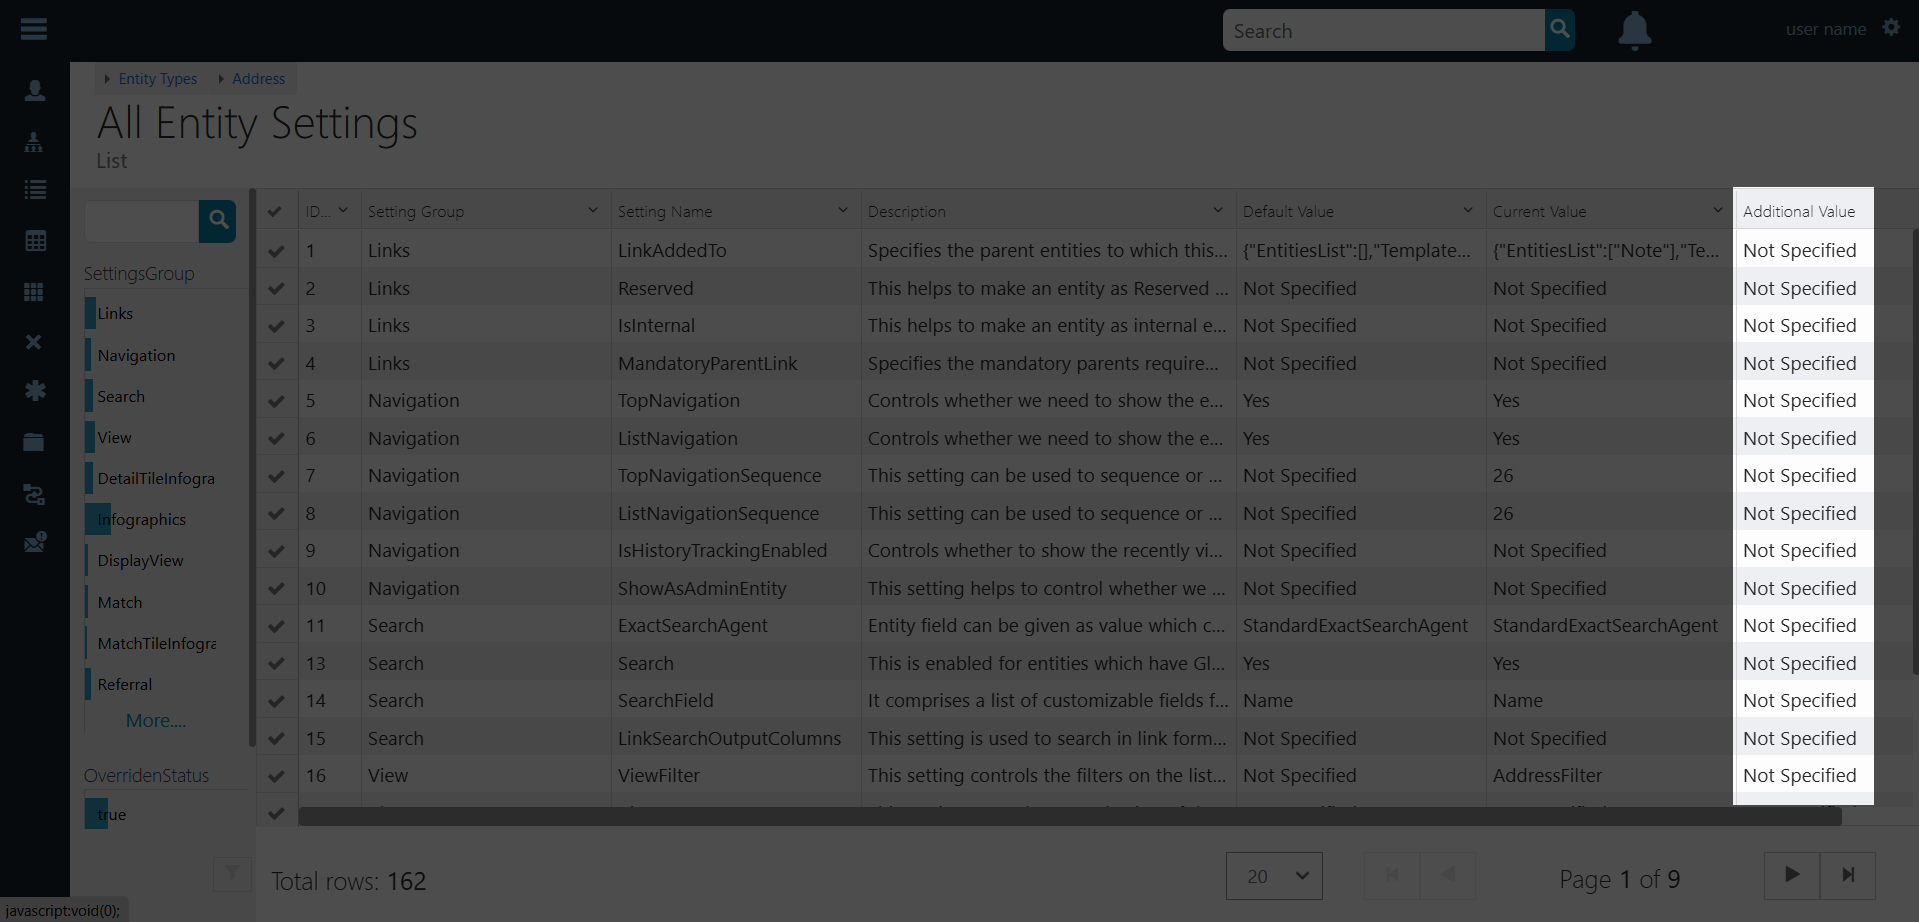
Task: Click the funnel filter icon
Action: [x=232, y=874]
